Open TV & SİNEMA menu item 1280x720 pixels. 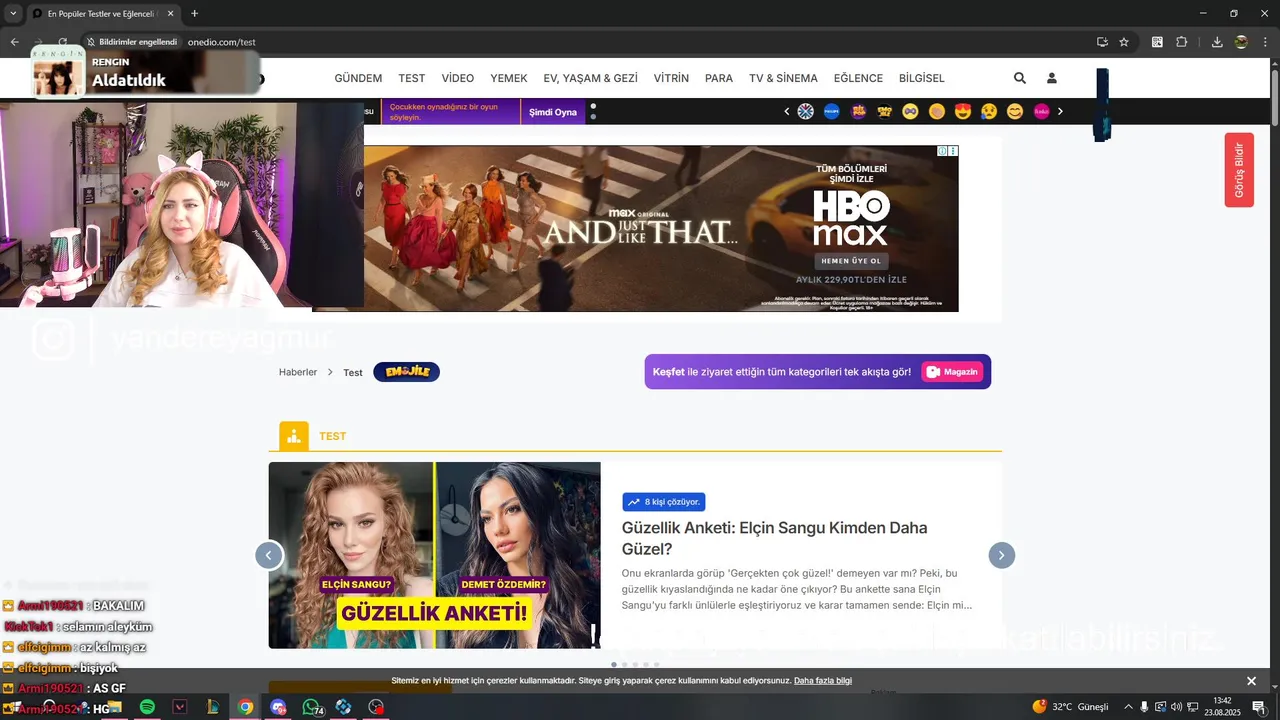pyautogui.click(x=784, y=78)
